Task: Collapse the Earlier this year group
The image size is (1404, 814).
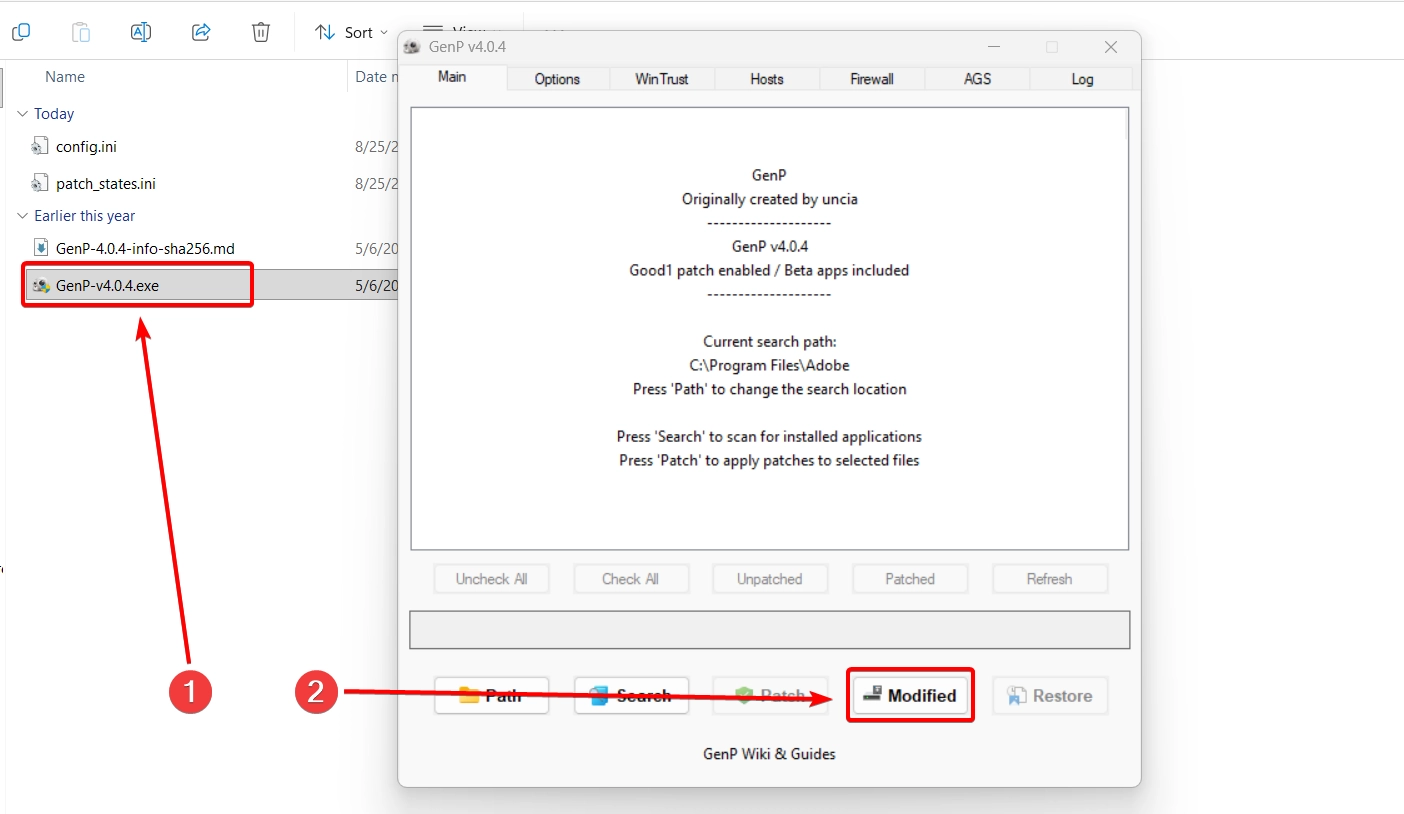Action: tap(22, 216)
